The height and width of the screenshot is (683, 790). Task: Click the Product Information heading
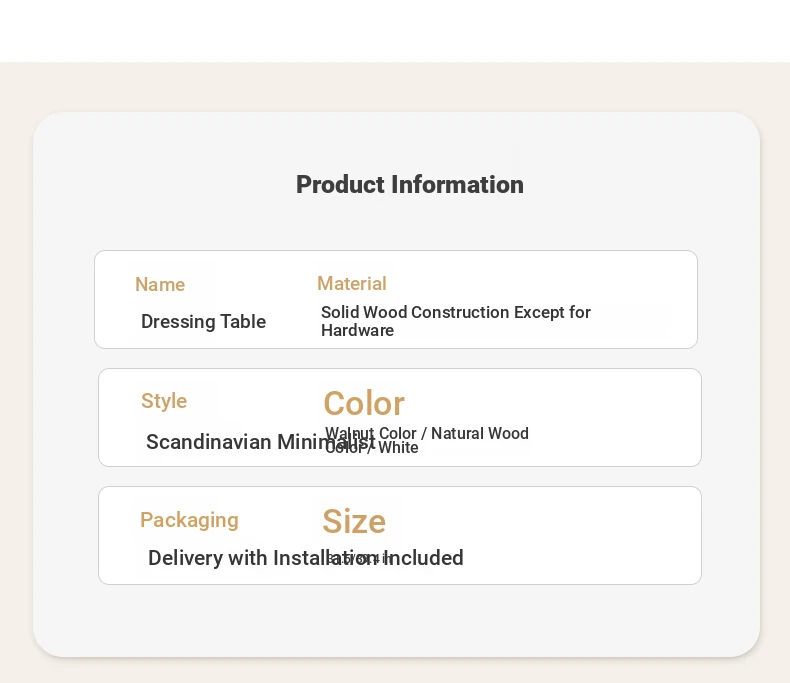pyautogui.click(x=410, y=184)
